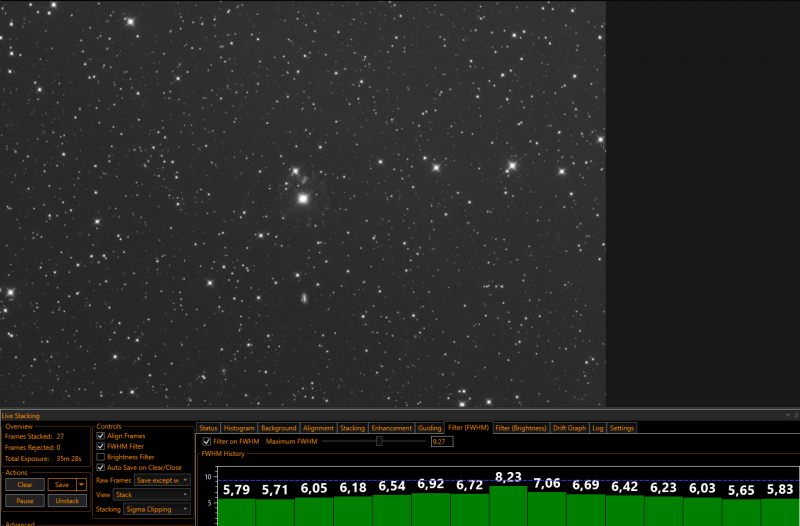The width and height of the screenshot is (800, 526).
Task: Open the Background tab
Action: pyautogui.click(x=279, y=428)
